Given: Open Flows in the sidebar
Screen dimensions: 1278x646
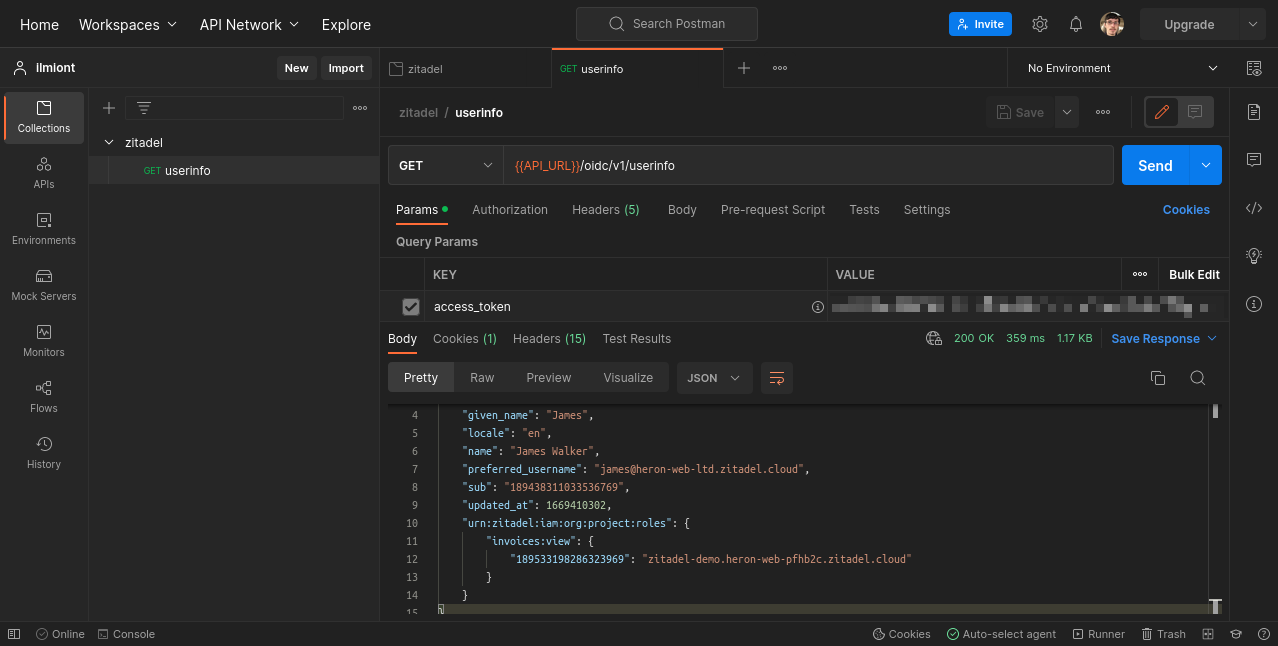Looking at the screenshot, I should 44,397.
